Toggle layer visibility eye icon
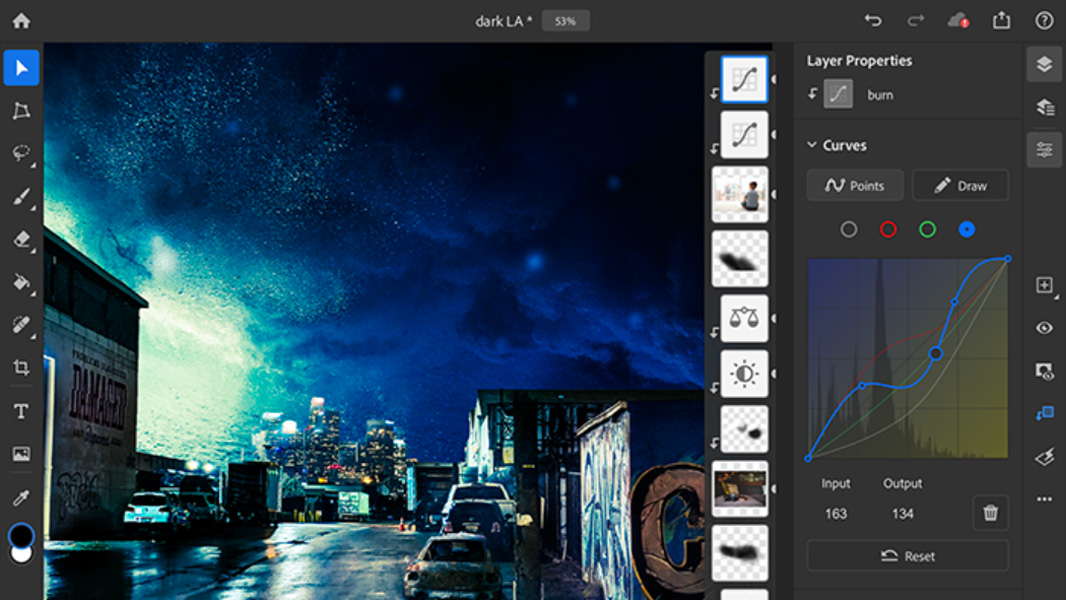The height and width of the screenshot is (600, 1066). point(1045,328)
